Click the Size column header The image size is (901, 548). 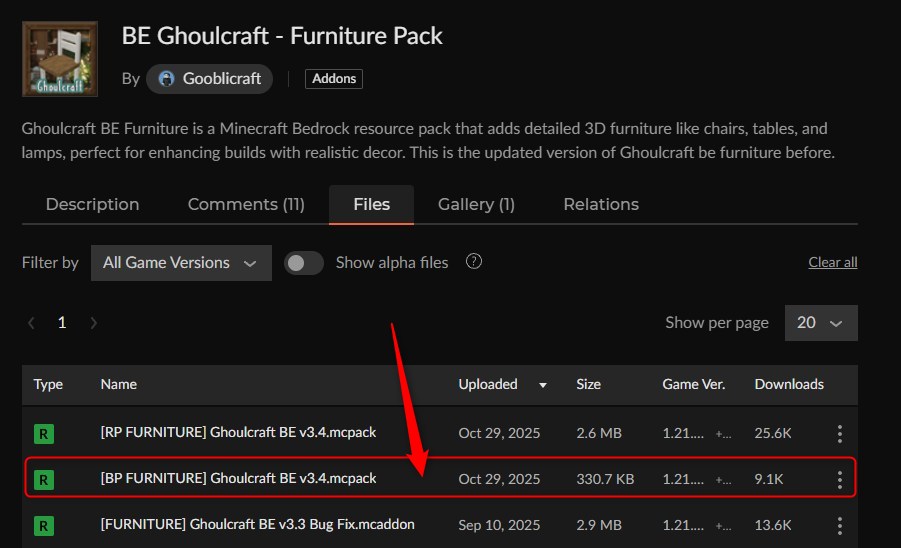[588, 384]
